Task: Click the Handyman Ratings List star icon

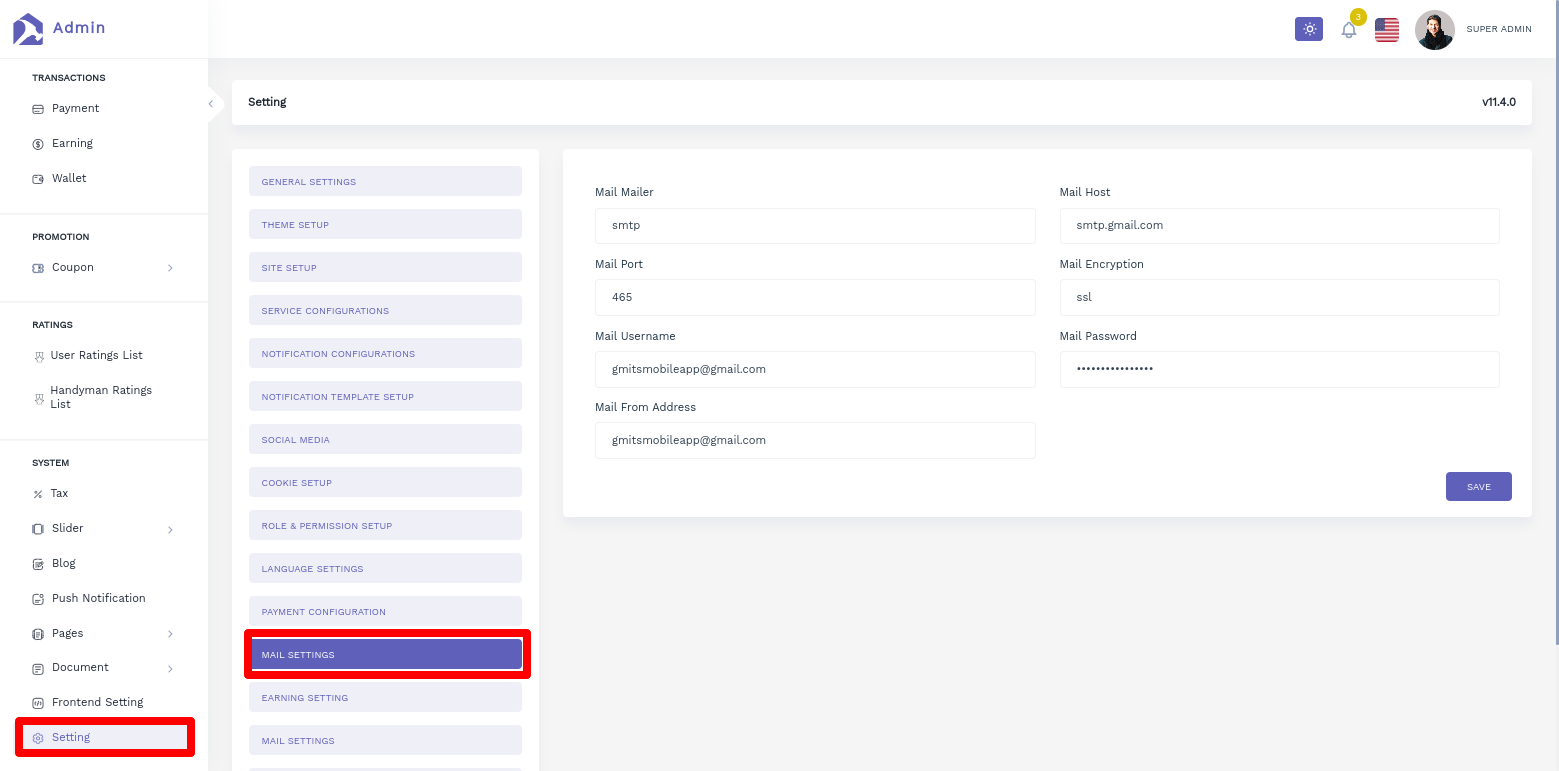Action: (x=39, y=398)
